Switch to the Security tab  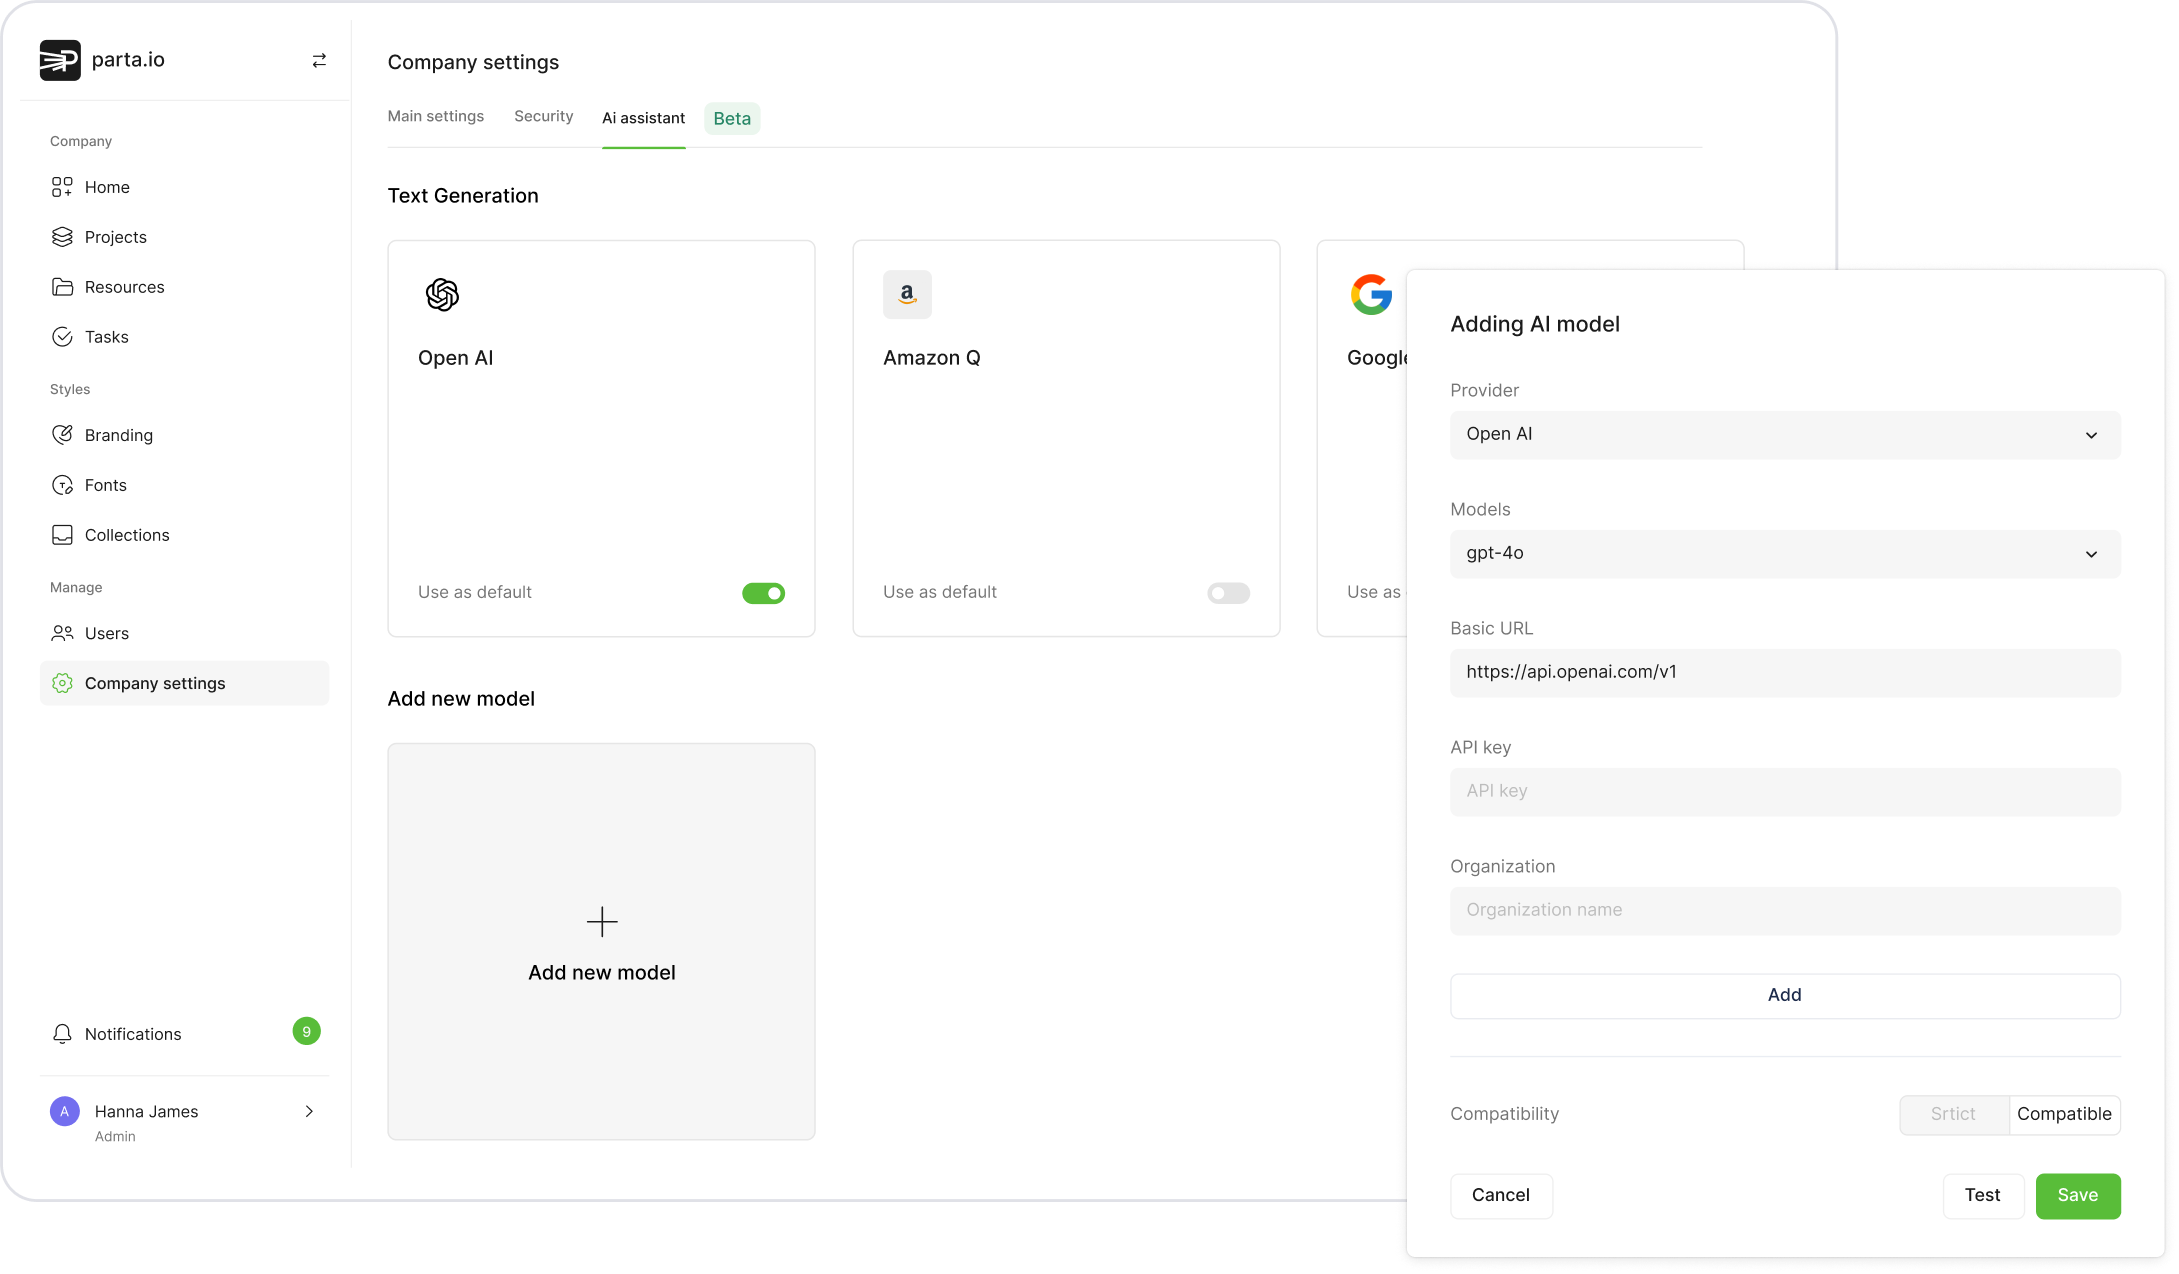543,116
